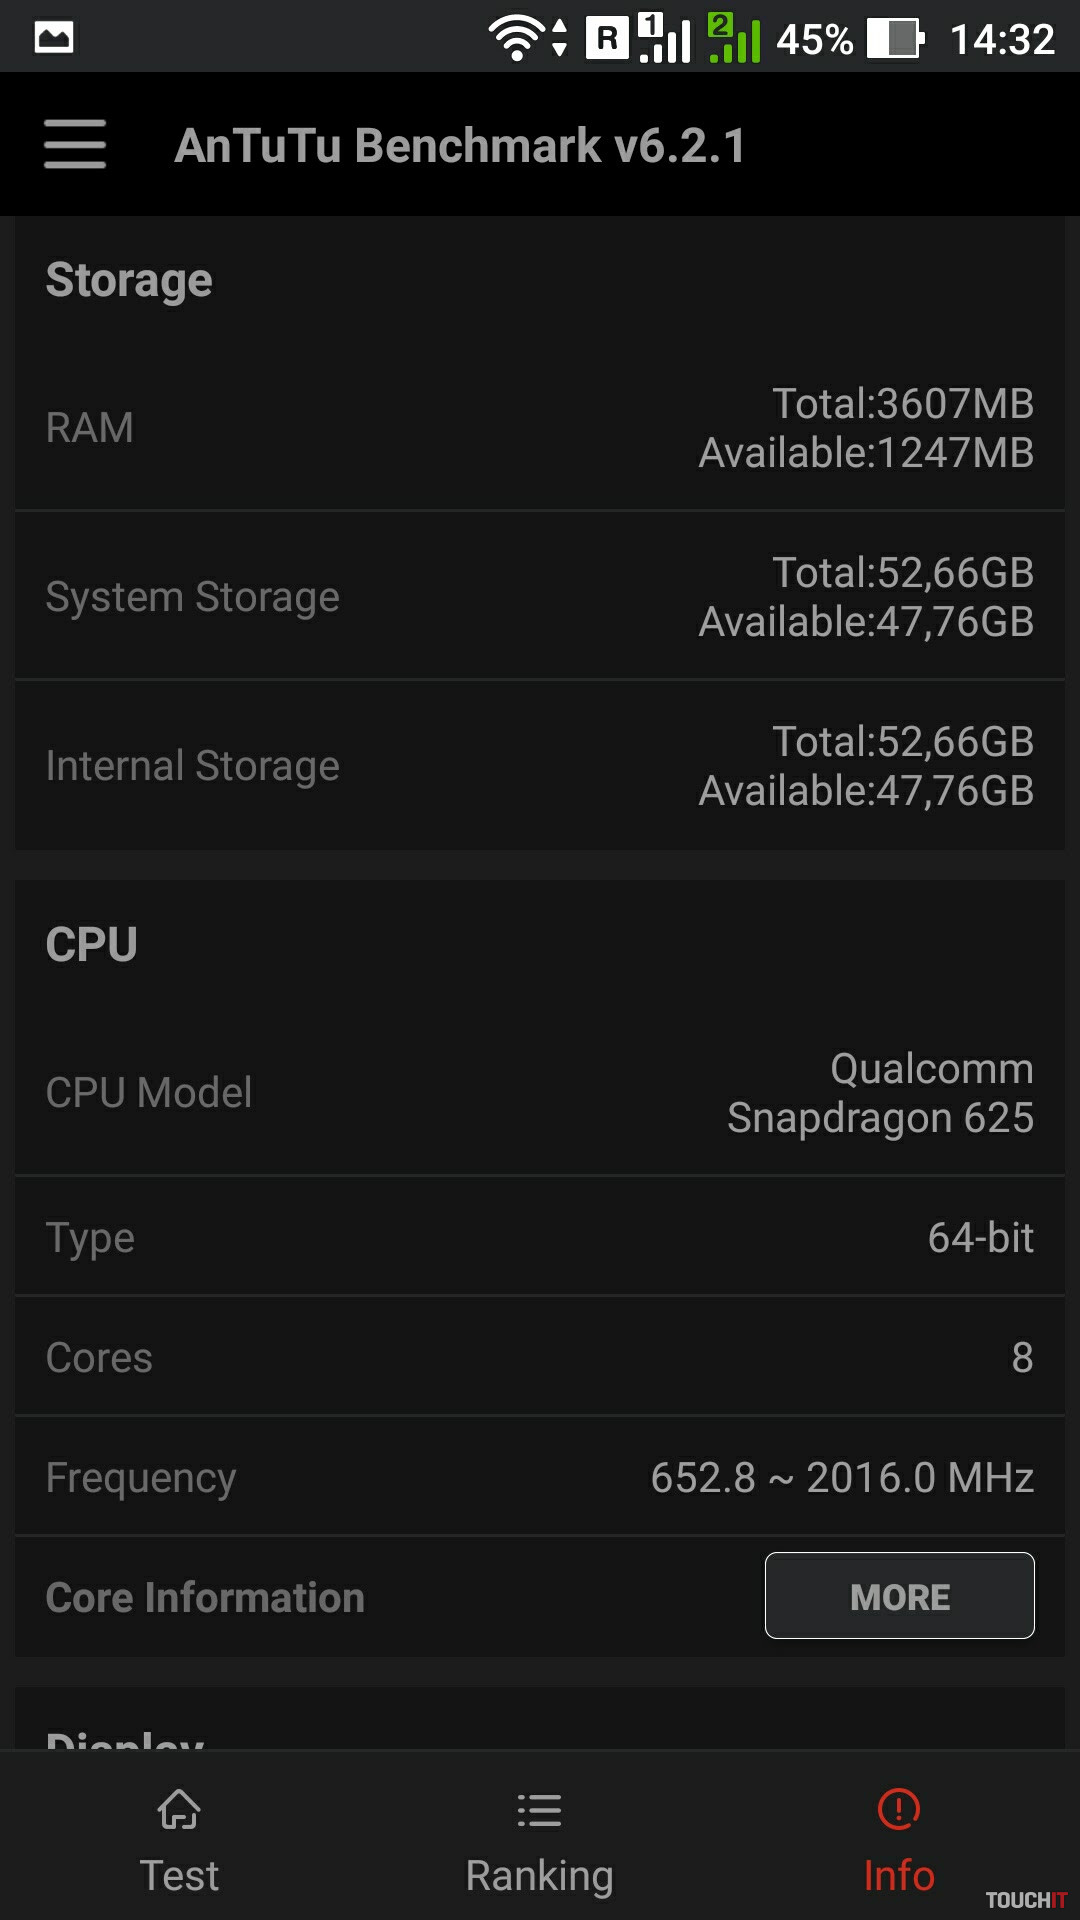
Task: Tap the screenshot notification icon
Action: pyautogui.click(x=54, y=38)
